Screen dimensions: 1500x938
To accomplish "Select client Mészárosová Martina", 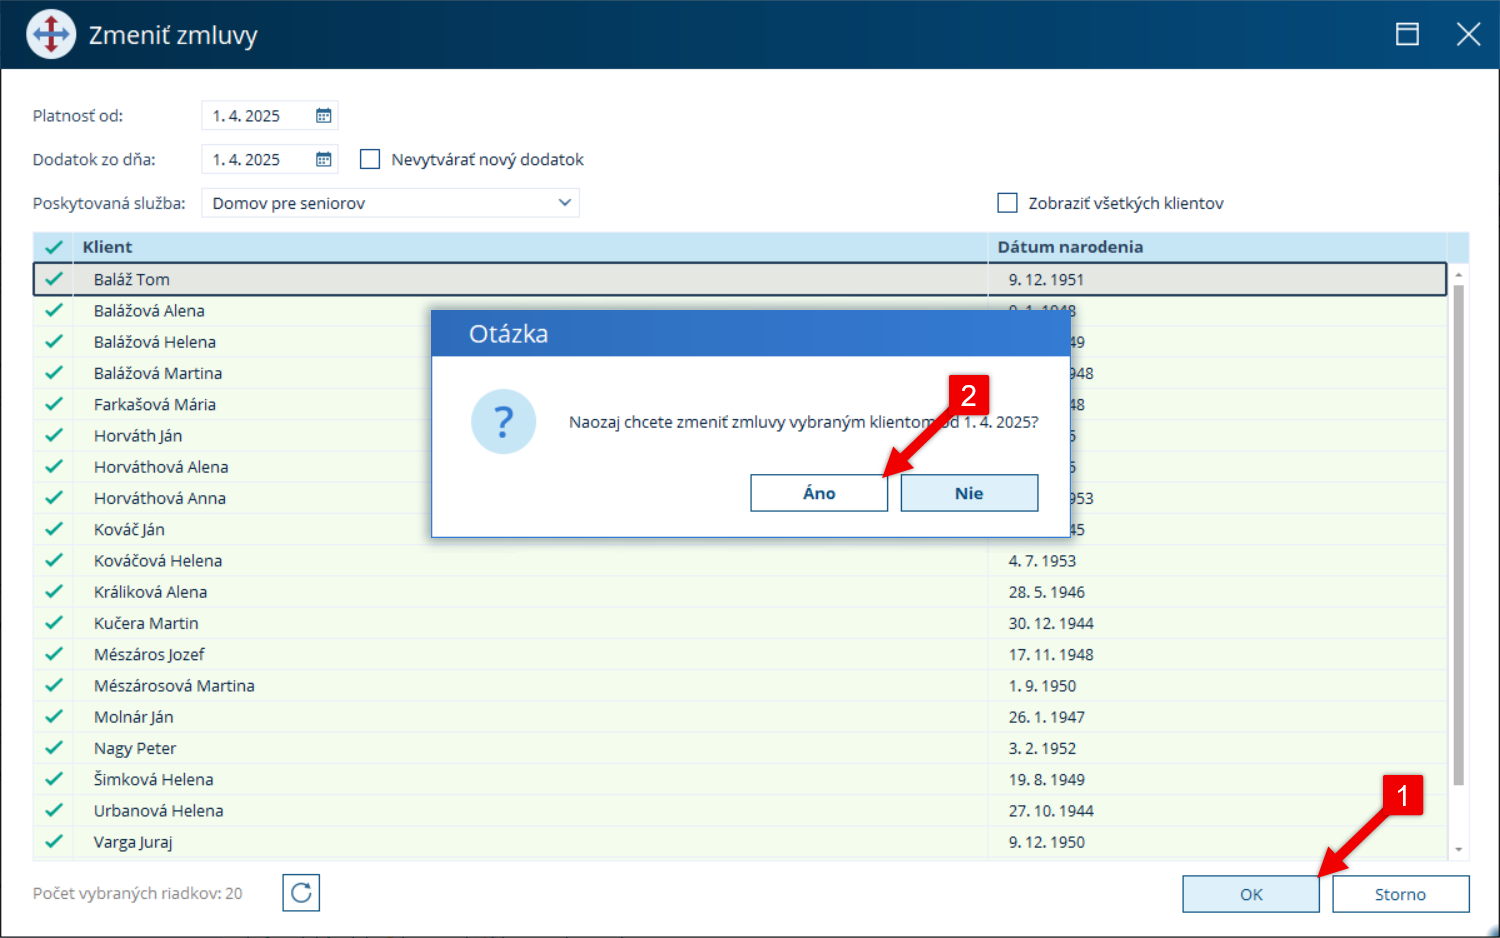I will [x=174, y=686].
